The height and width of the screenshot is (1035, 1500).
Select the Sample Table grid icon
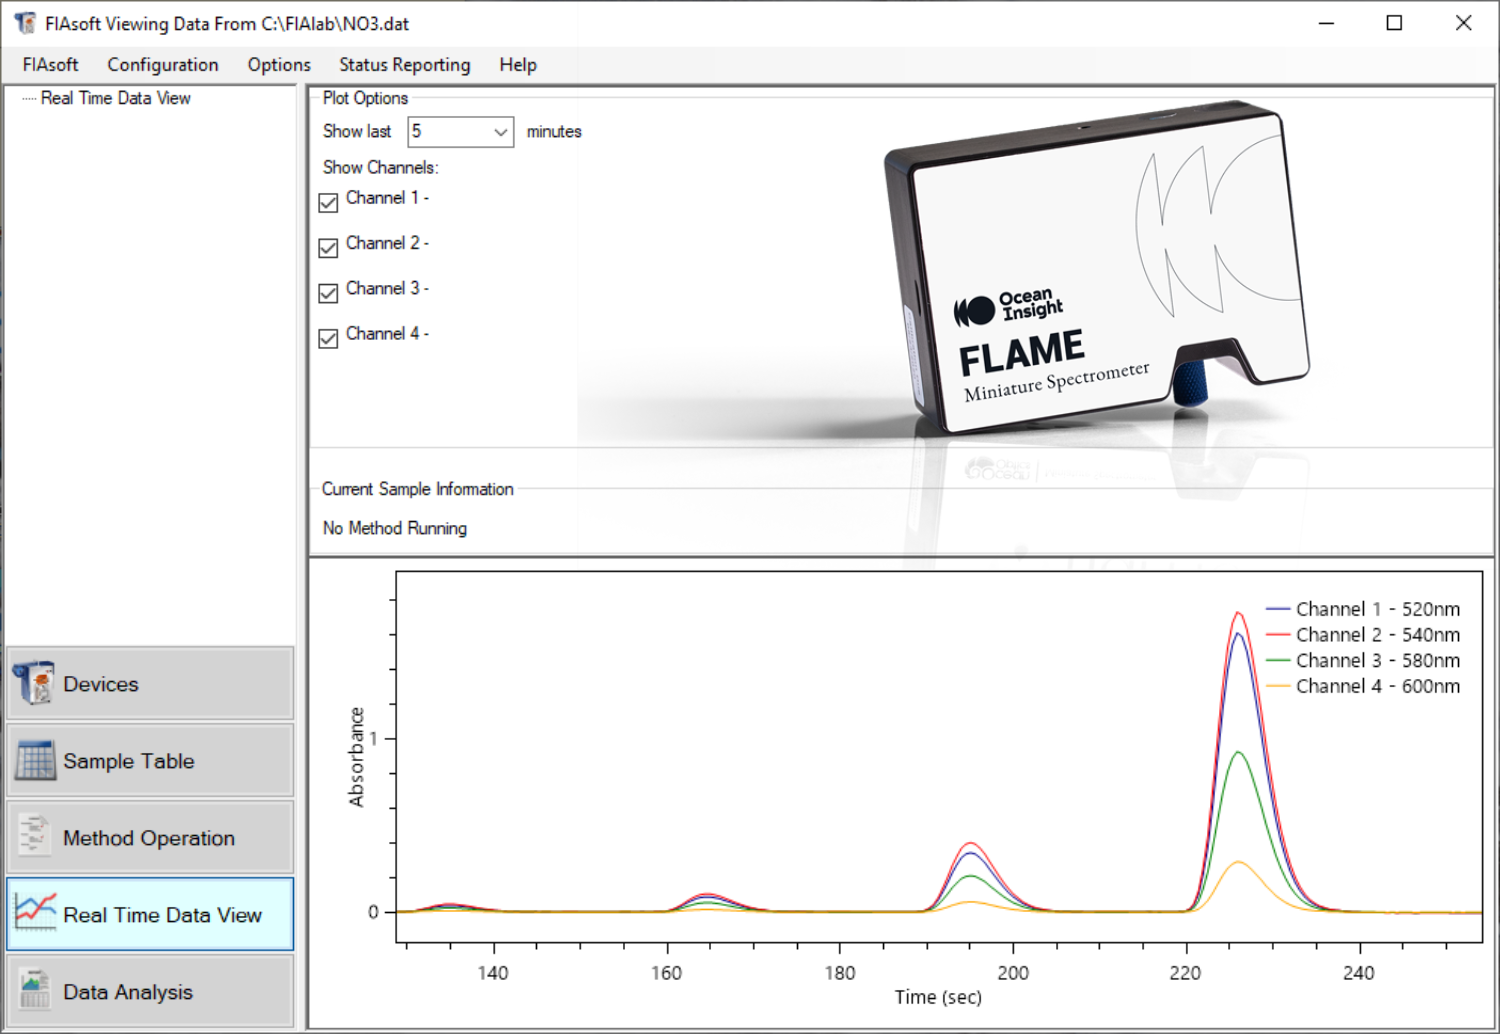pos(33,760)
